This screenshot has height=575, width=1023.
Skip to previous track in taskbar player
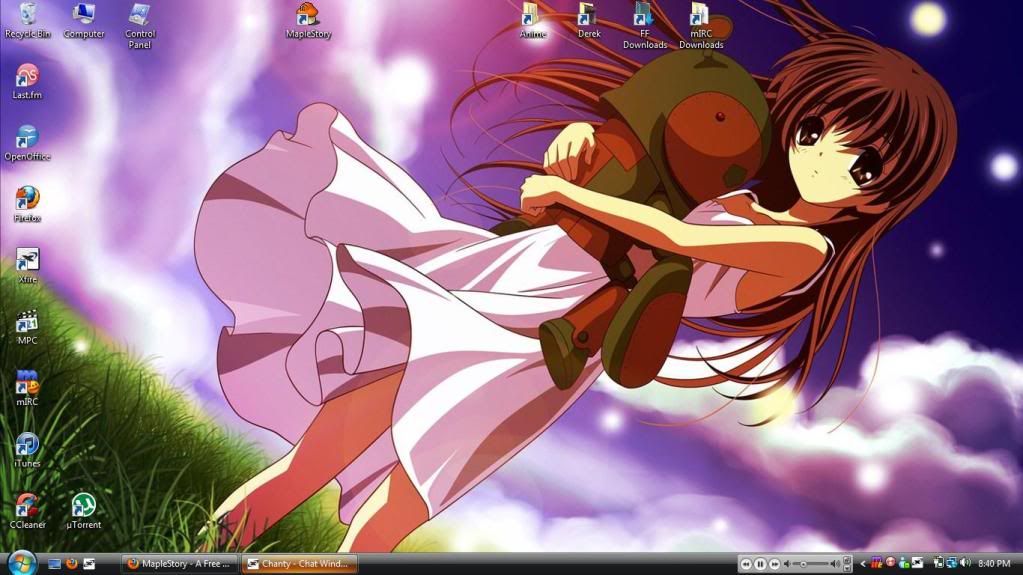(x=746, y=565)
